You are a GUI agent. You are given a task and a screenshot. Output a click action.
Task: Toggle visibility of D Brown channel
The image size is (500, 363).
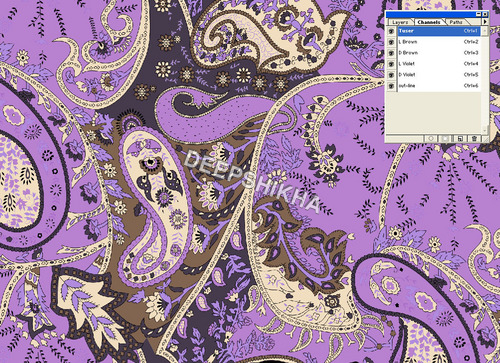coord(391,53)
